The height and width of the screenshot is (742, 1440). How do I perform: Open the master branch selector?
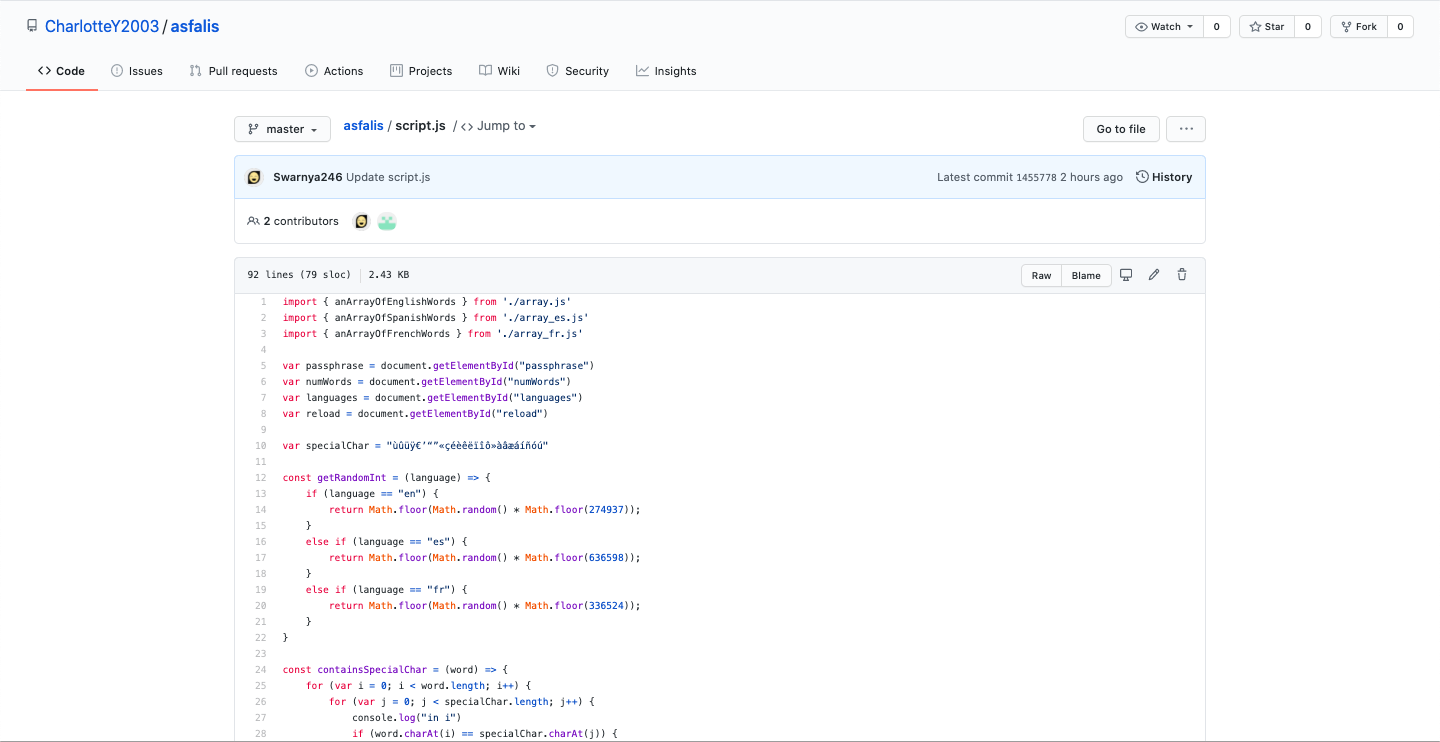point(282,129)
